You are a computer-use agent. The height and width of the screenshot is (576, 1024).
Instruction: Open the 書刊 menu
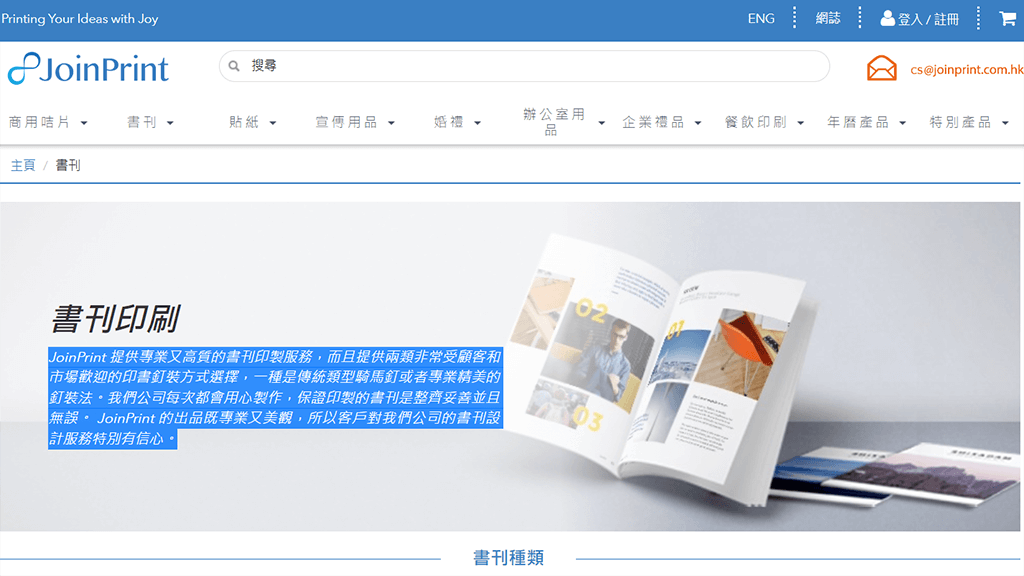pyautogui.click(x=142, y=122)
